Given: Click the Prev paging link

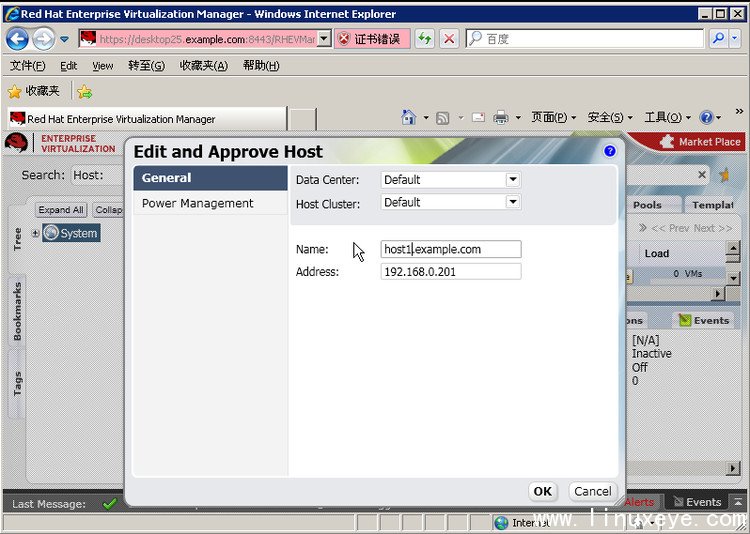Looking at the screenshot, I should coord(672,228).
